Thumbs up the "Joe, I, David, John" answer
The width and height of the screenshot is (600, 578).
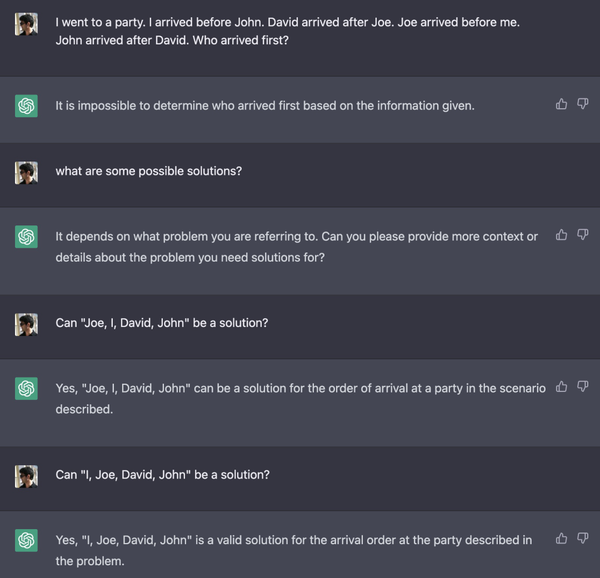pyautogui.click(x=561, y=387)
